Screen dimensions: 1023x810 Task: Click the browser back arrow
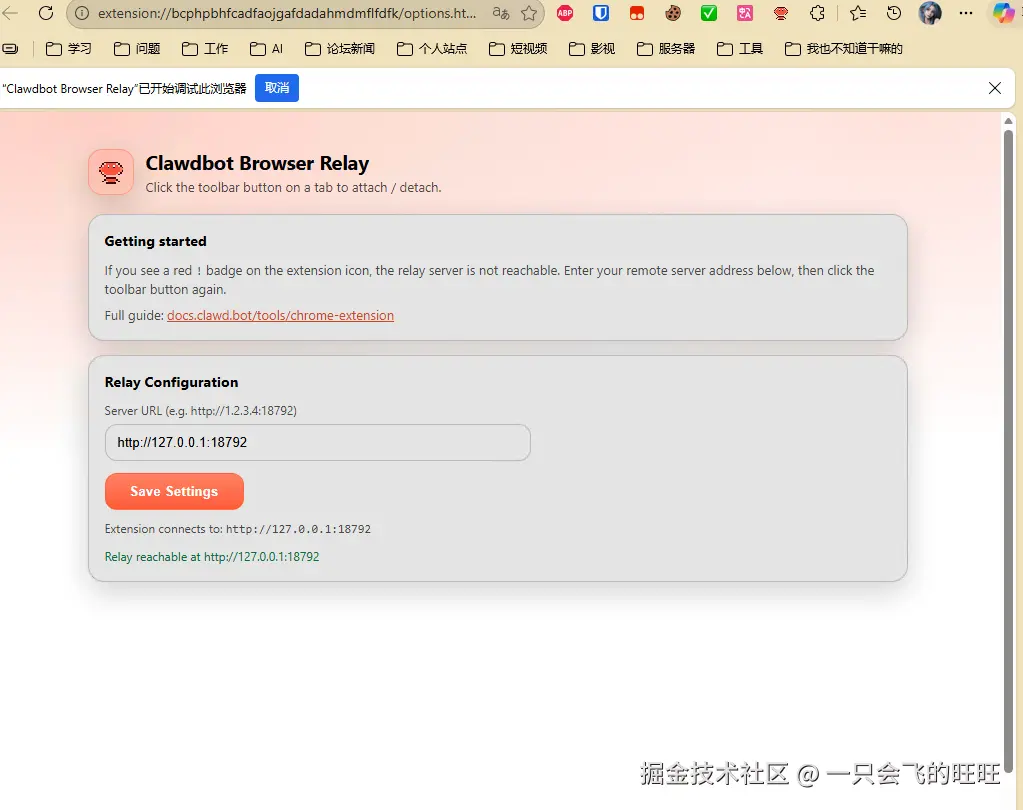coord(10,13)
